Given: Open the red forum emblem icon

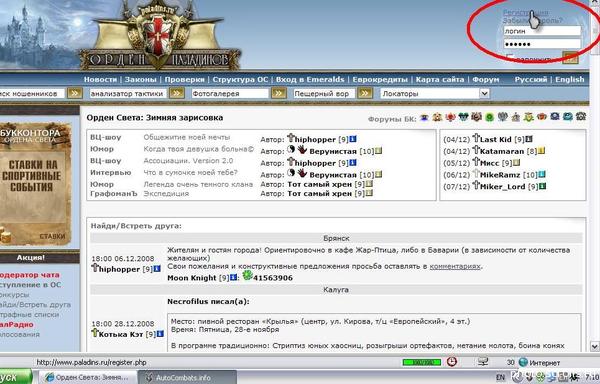Looking at the screenshot, I should (450, 117).
